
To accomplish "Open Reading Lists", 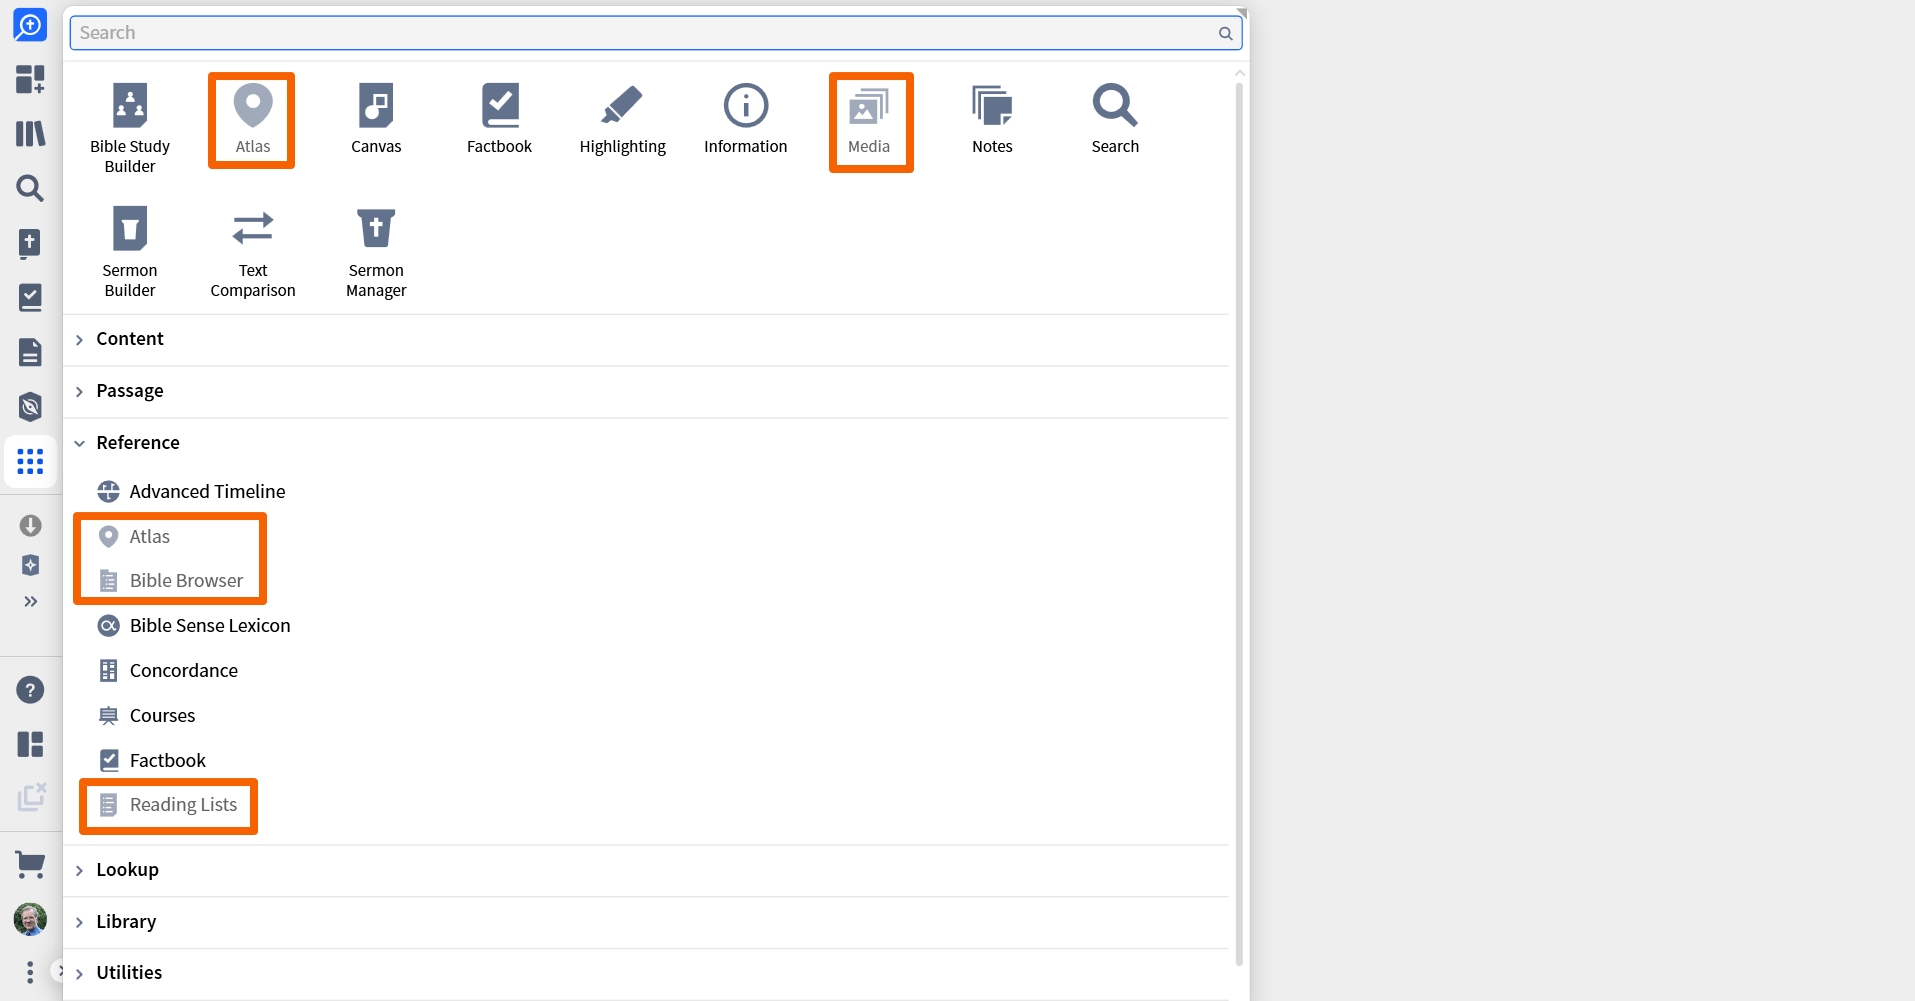I will tap(168, 805).
